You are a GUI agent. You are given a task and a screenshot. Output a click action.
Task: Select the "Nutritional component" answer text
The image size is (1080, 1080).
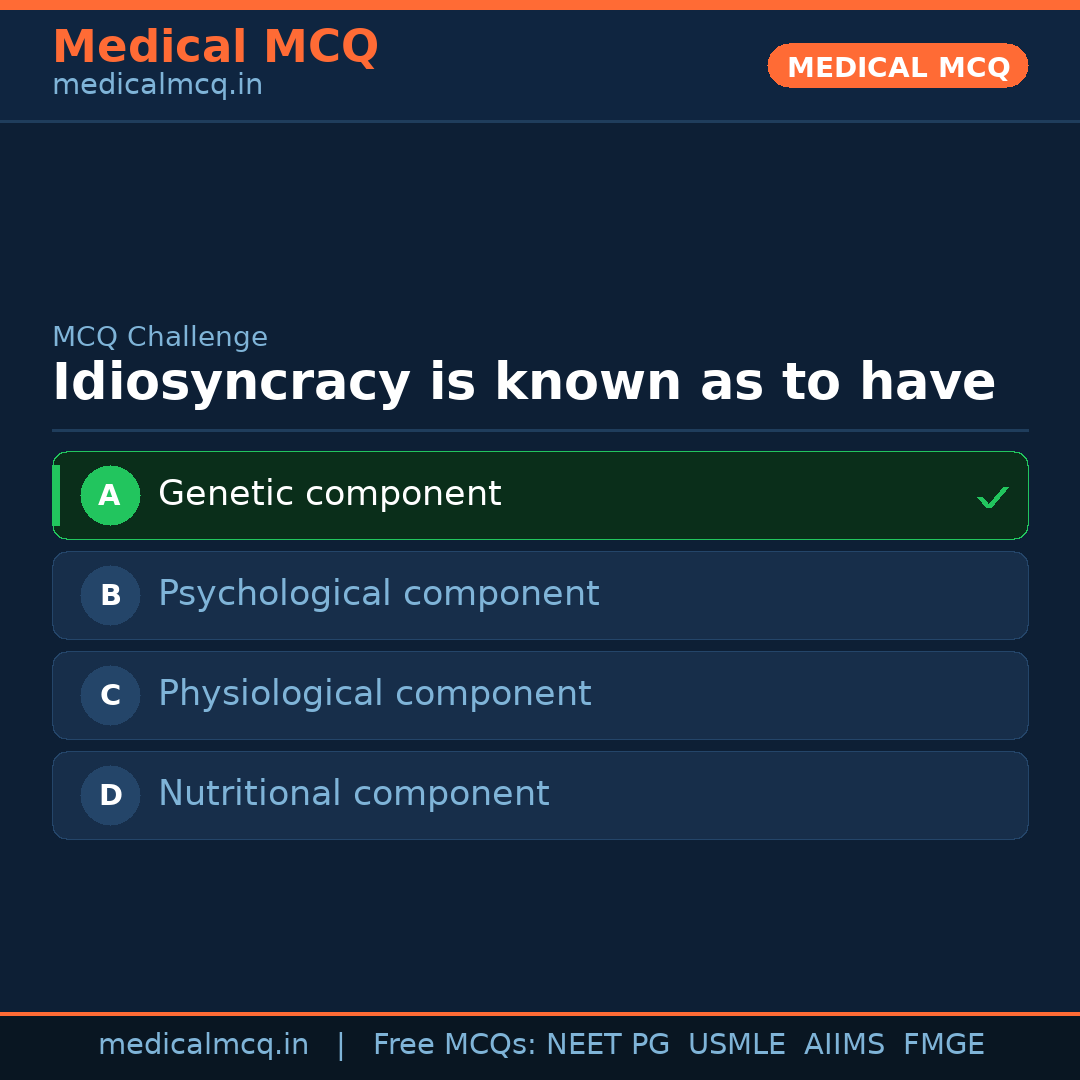(x=353, y=794)
